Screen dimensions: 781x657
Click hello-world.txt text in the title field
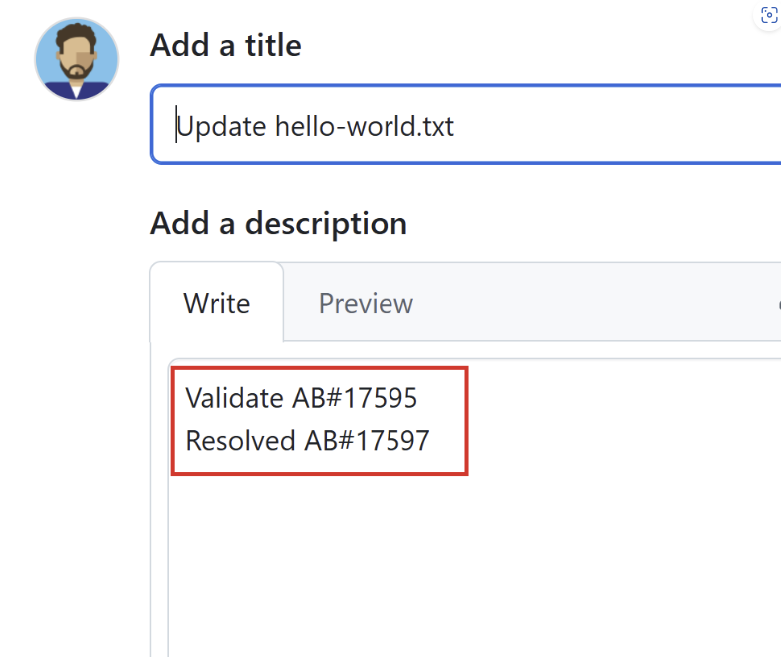tap(364, 126)
